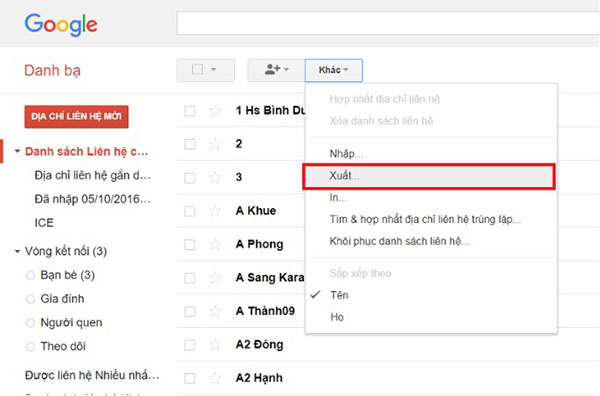This screenshot has height=396, width=600.
Task: Star the contact named 2
Action: tap(215, 144)
